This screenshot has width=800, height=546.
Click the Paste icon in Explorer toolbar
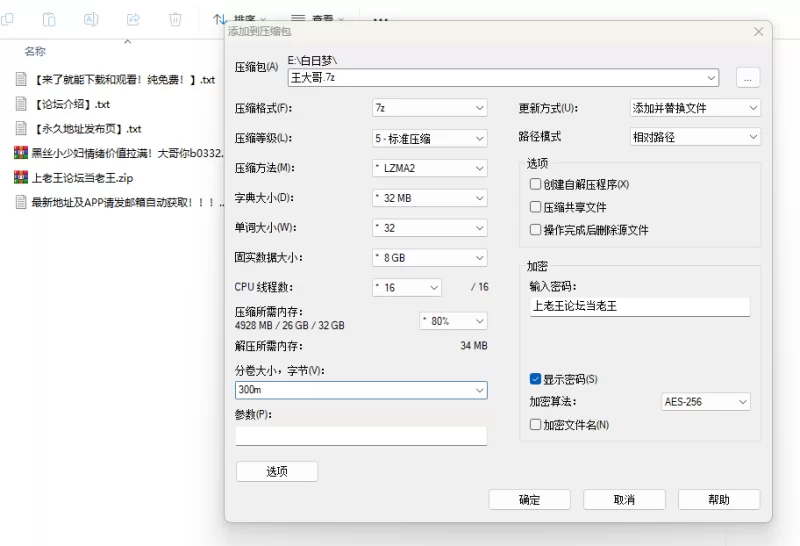[x=49, y=19]
